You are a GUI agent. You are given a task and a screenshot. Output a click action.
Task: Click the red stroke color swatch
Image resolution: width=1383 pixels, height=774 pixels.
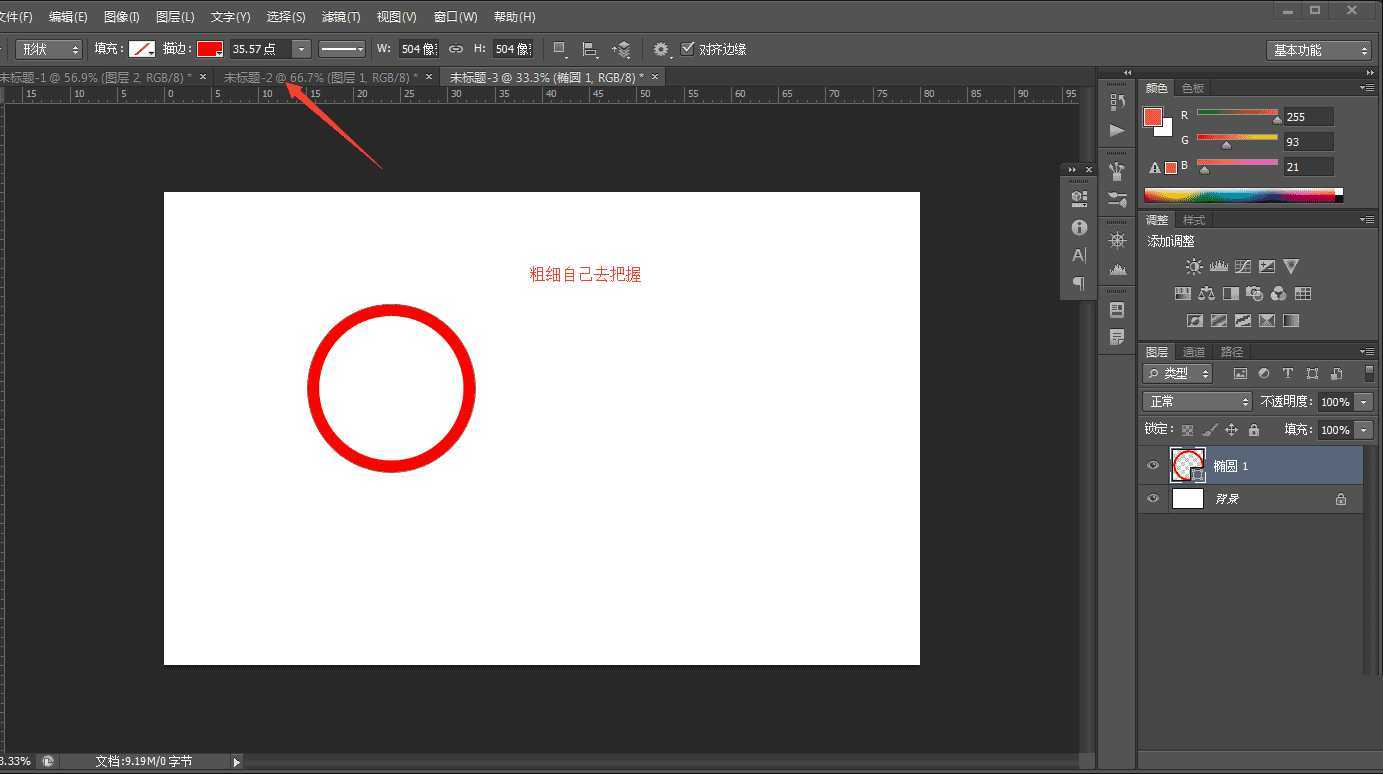coord(210,49)
